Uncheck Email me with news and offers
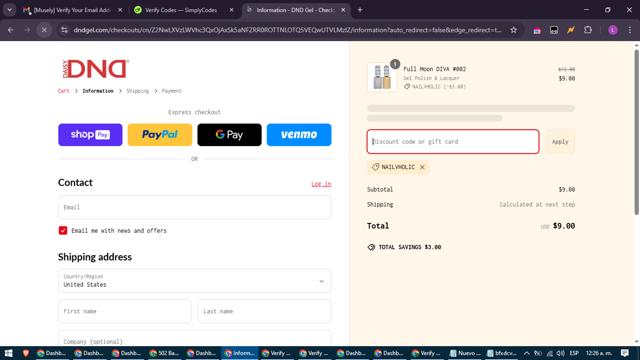The height and width of the screenshot is (360, 640). click(63, 231)
